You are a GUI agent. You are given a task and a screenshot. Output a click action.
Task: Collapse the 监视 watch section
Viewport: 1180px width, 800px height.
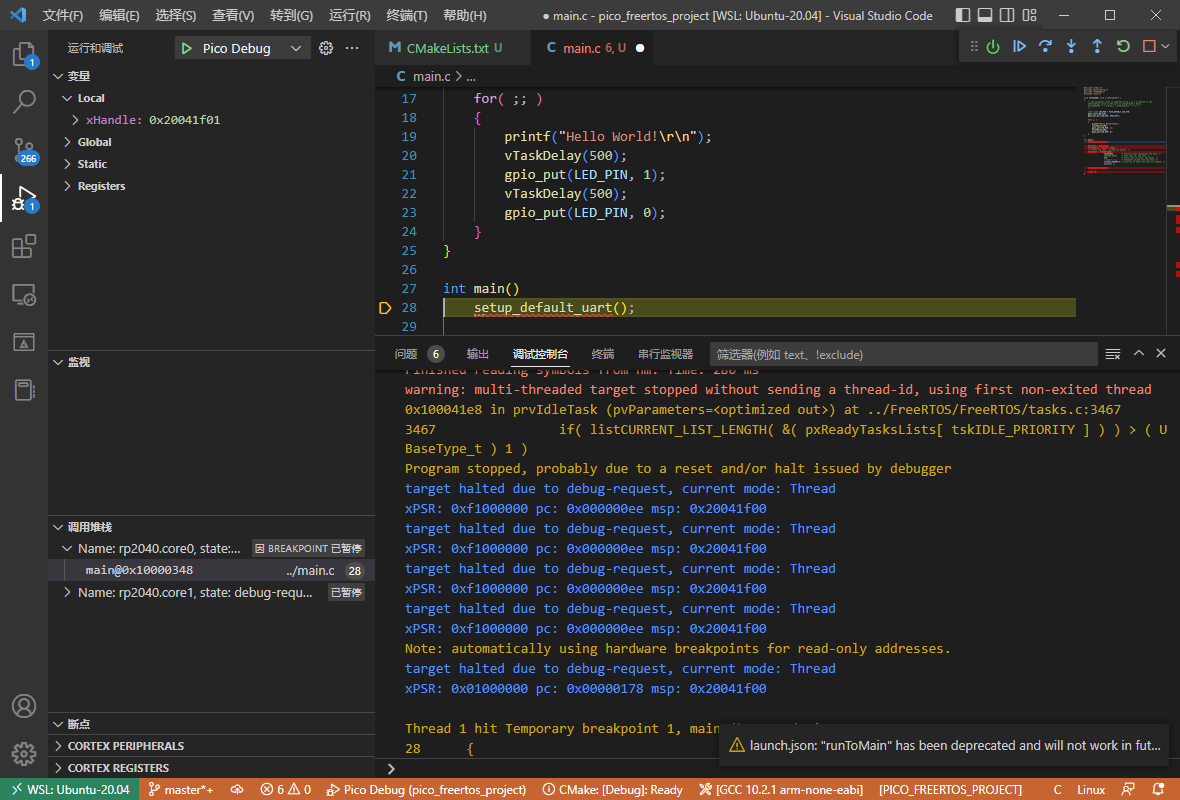coord(59,362)
